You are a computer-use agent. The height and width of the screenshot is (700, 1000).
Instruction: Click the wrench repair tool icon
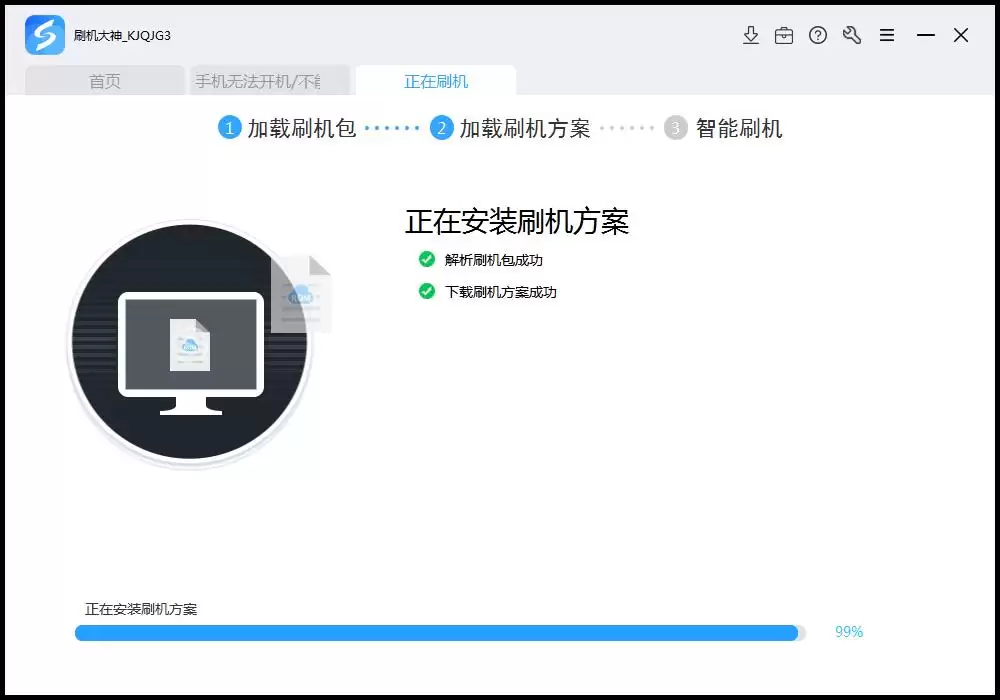[852, 34]
